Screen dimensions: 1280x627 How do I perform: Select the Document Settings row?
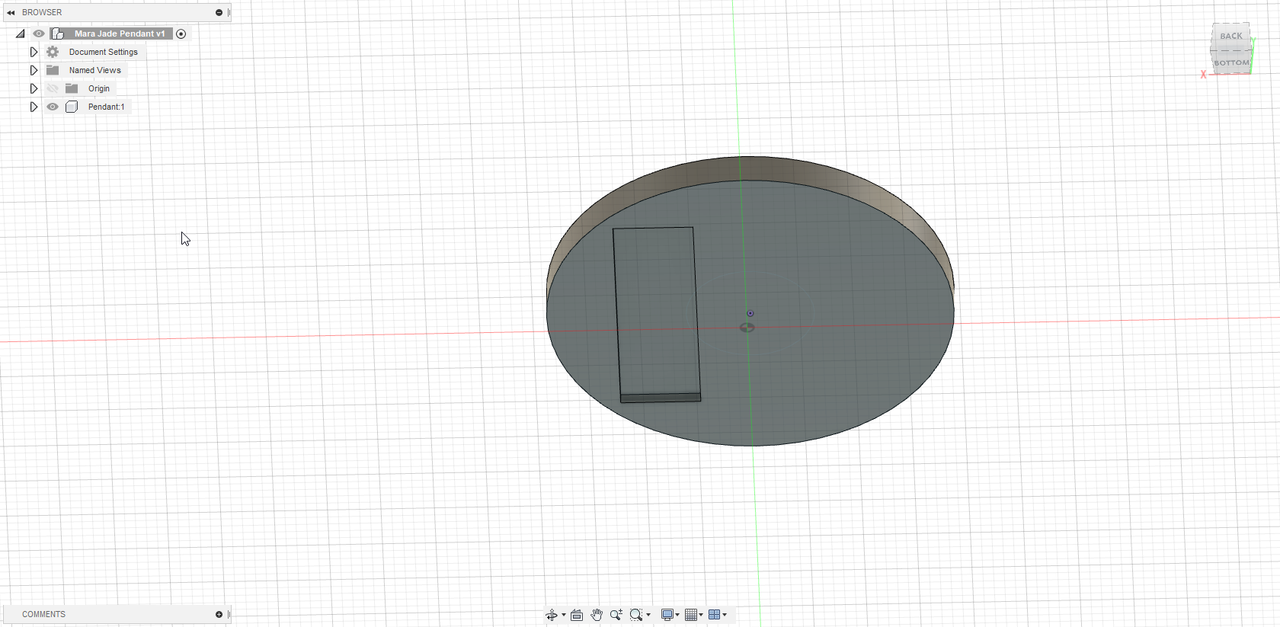pyautogui.click(x=103, y=52)
